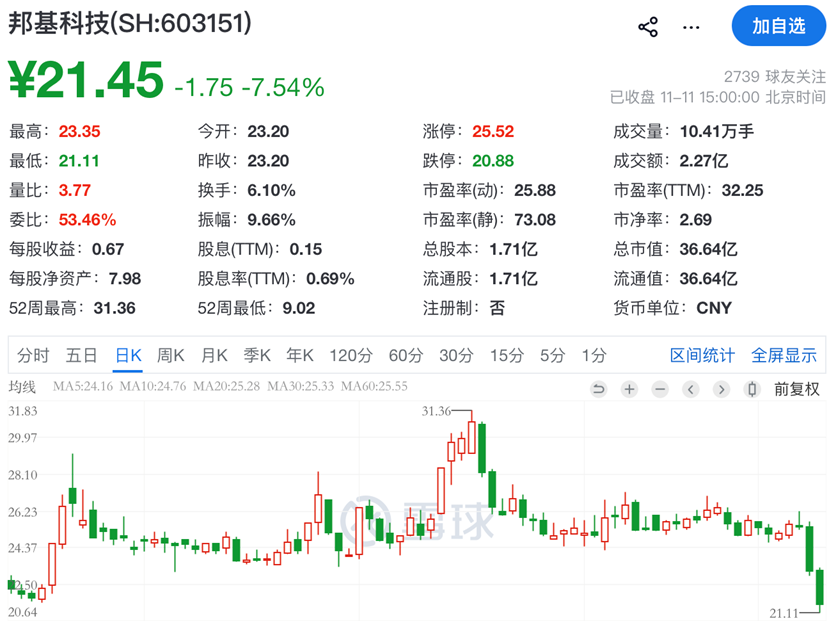Screen dimensions: 829x621
Task: Open the 前复权 adjustment selector
Action: (799, 389)
